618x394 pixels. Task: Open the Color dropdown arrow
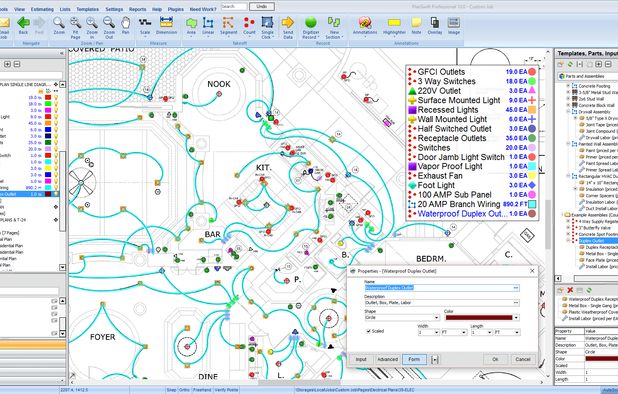pyautogui.click(x=516, y=318)
